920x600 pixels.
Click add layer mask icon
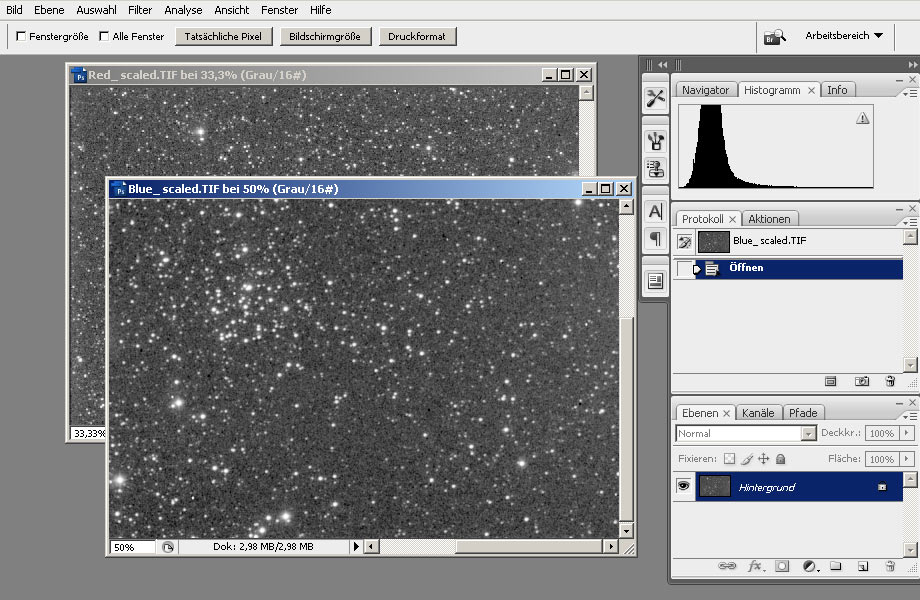tap(782, 566)
